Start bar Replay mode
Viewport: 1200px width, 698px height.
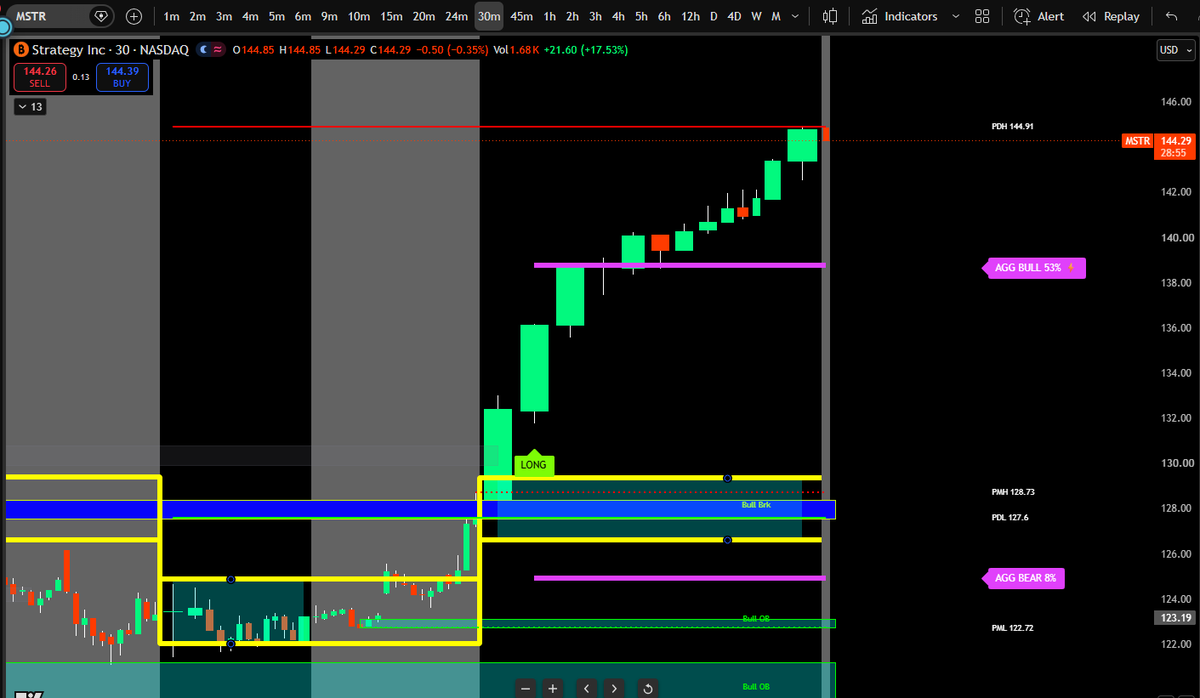[x=1111, y=17]
